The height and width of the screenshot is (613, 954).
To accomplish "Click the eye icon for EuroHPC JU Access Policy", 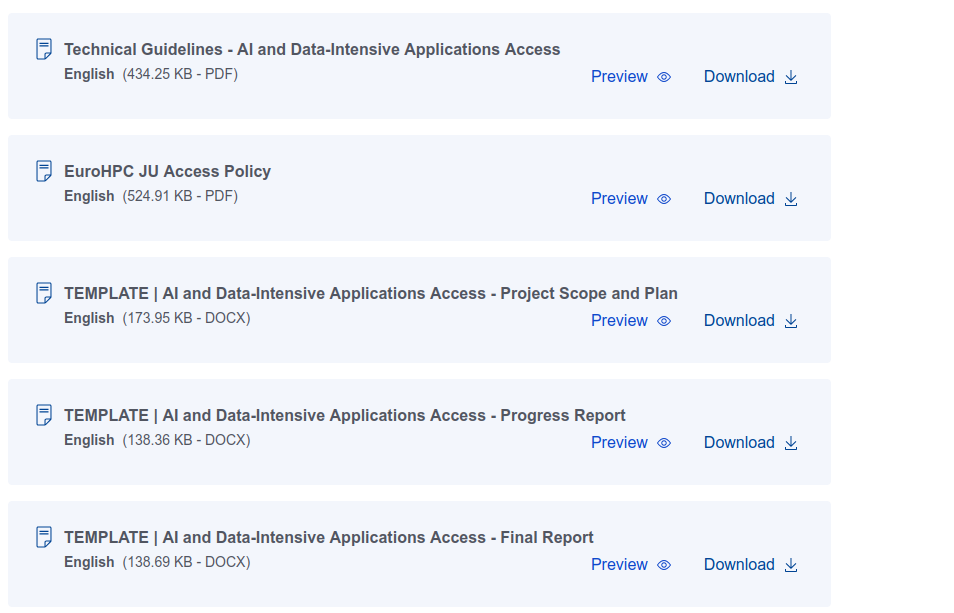I will (x=664, y=199).
